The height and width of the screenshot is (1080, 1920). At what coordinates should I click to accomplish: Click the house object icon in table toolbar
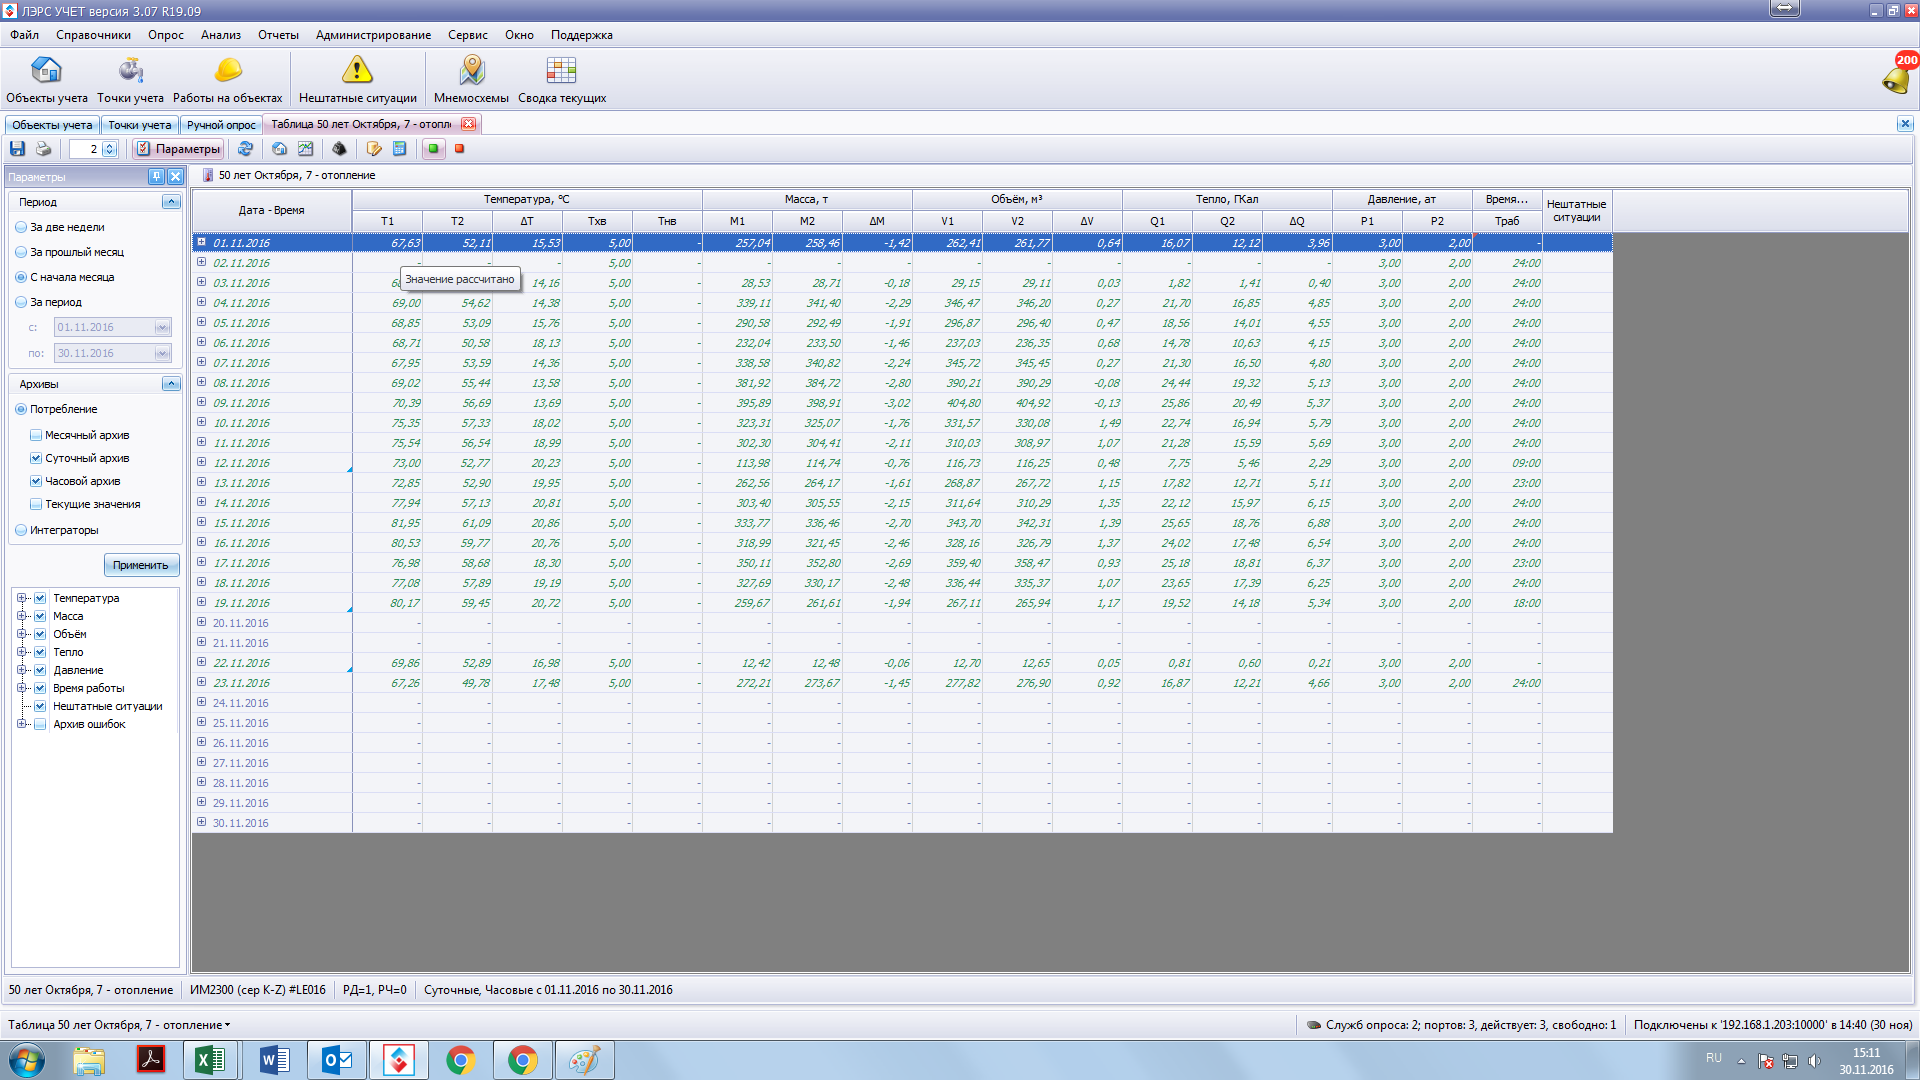tap(279, 149)
